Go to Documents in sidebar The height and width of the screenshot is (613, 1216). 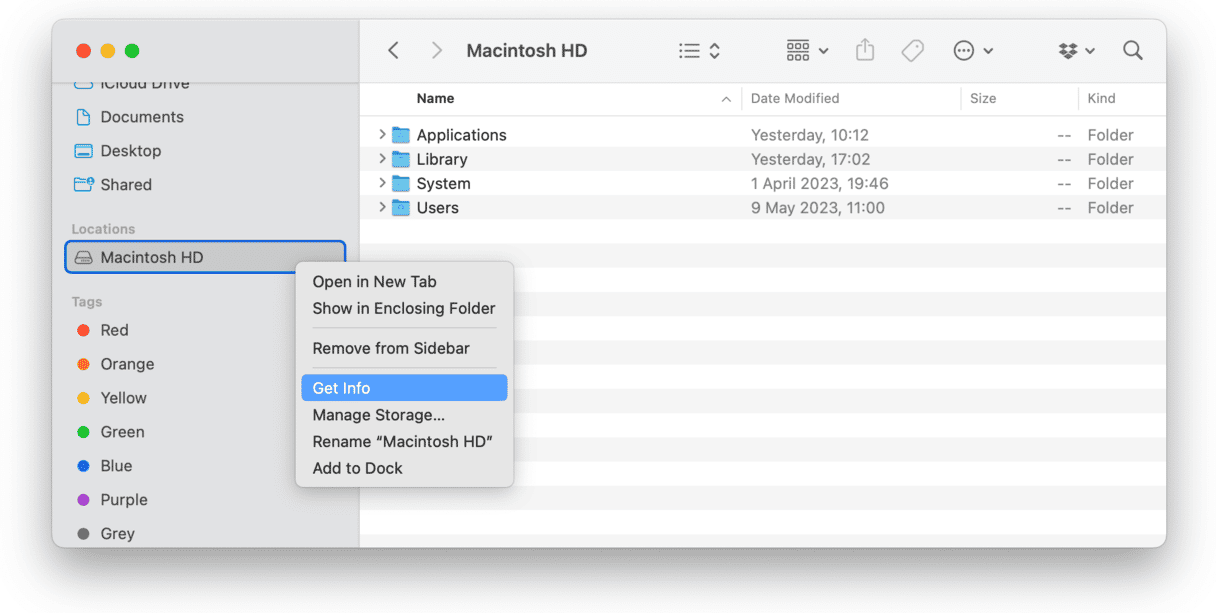(141, 117)
